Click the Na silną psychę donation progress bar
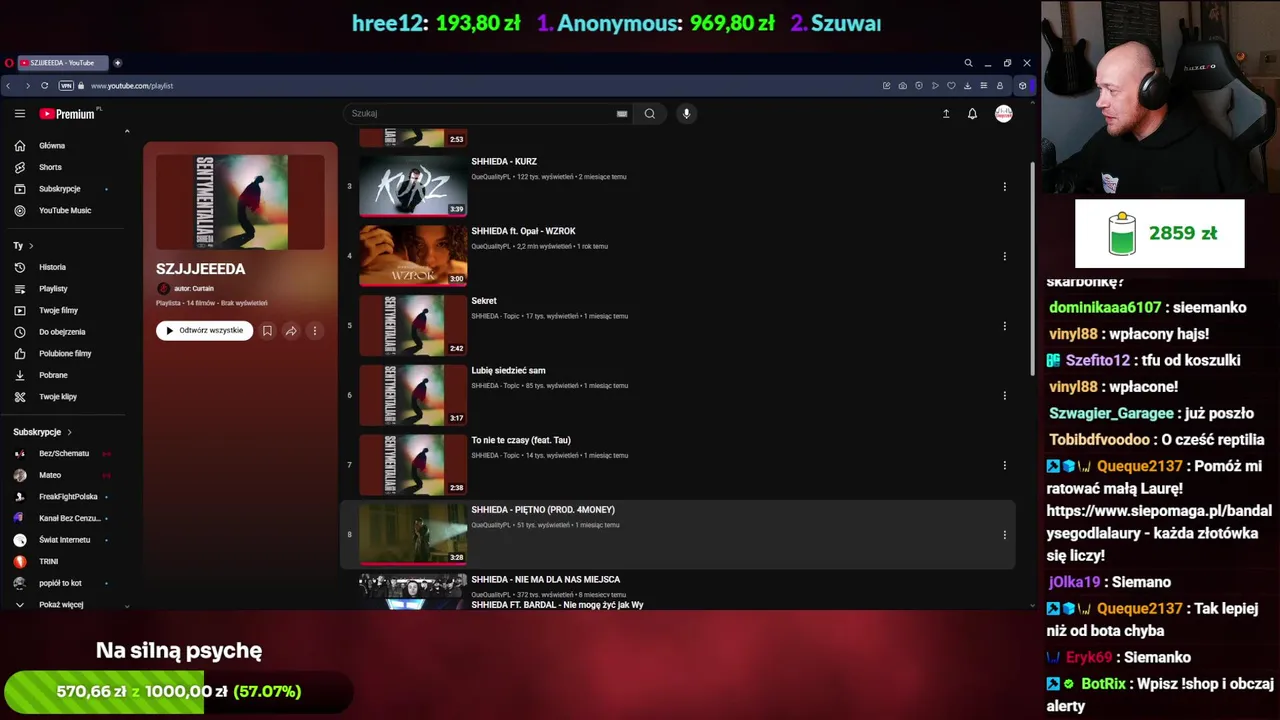The height and width of the screenshot is (720, 1280). (178, 692)
